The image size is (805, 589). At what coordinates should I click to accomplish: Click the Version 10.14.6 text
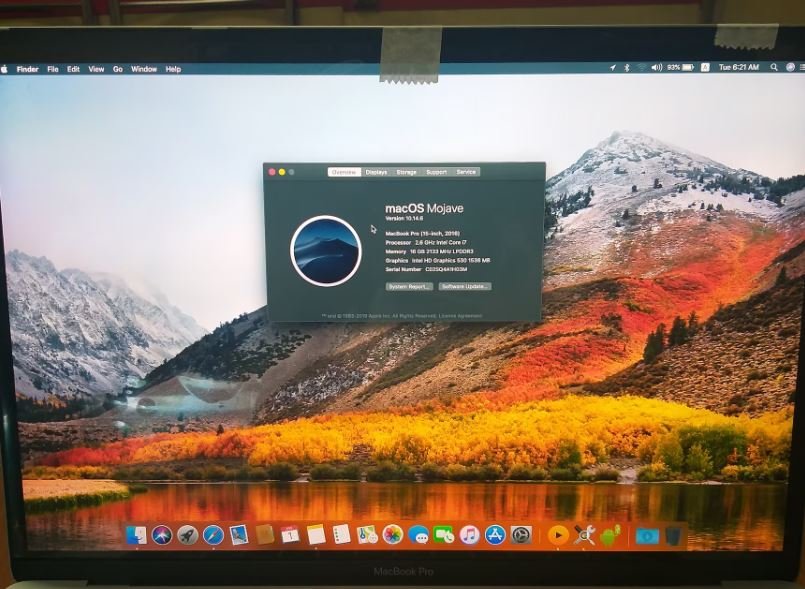coord(404,218)
